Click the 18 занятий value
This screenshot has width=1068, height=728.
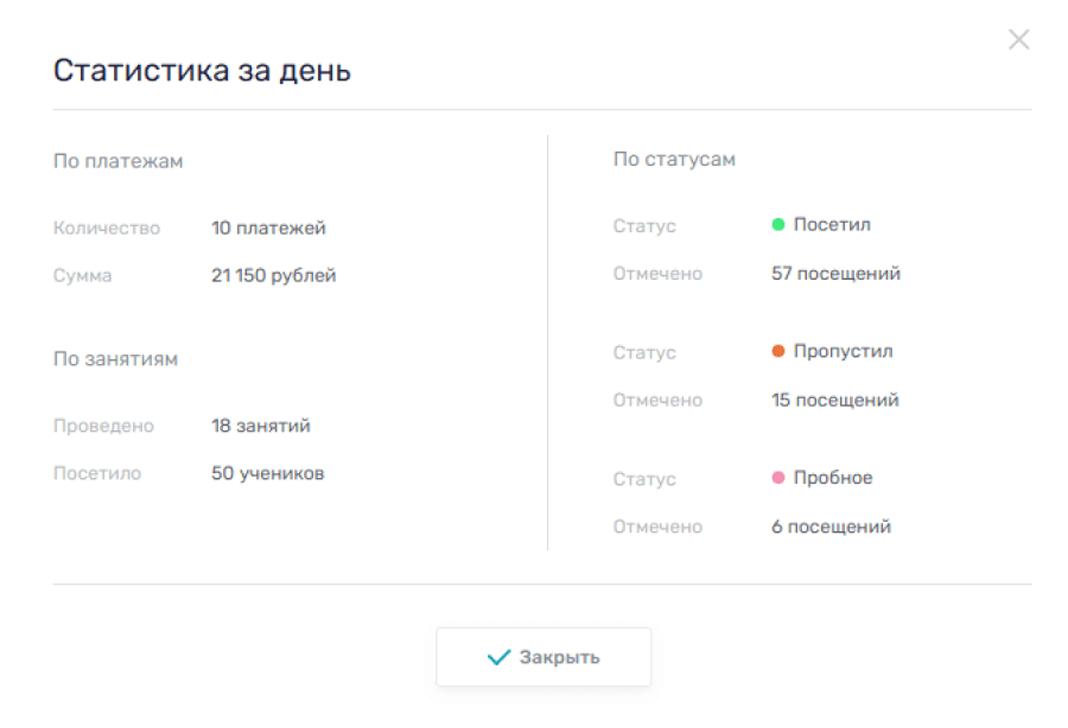click(260, 426)
